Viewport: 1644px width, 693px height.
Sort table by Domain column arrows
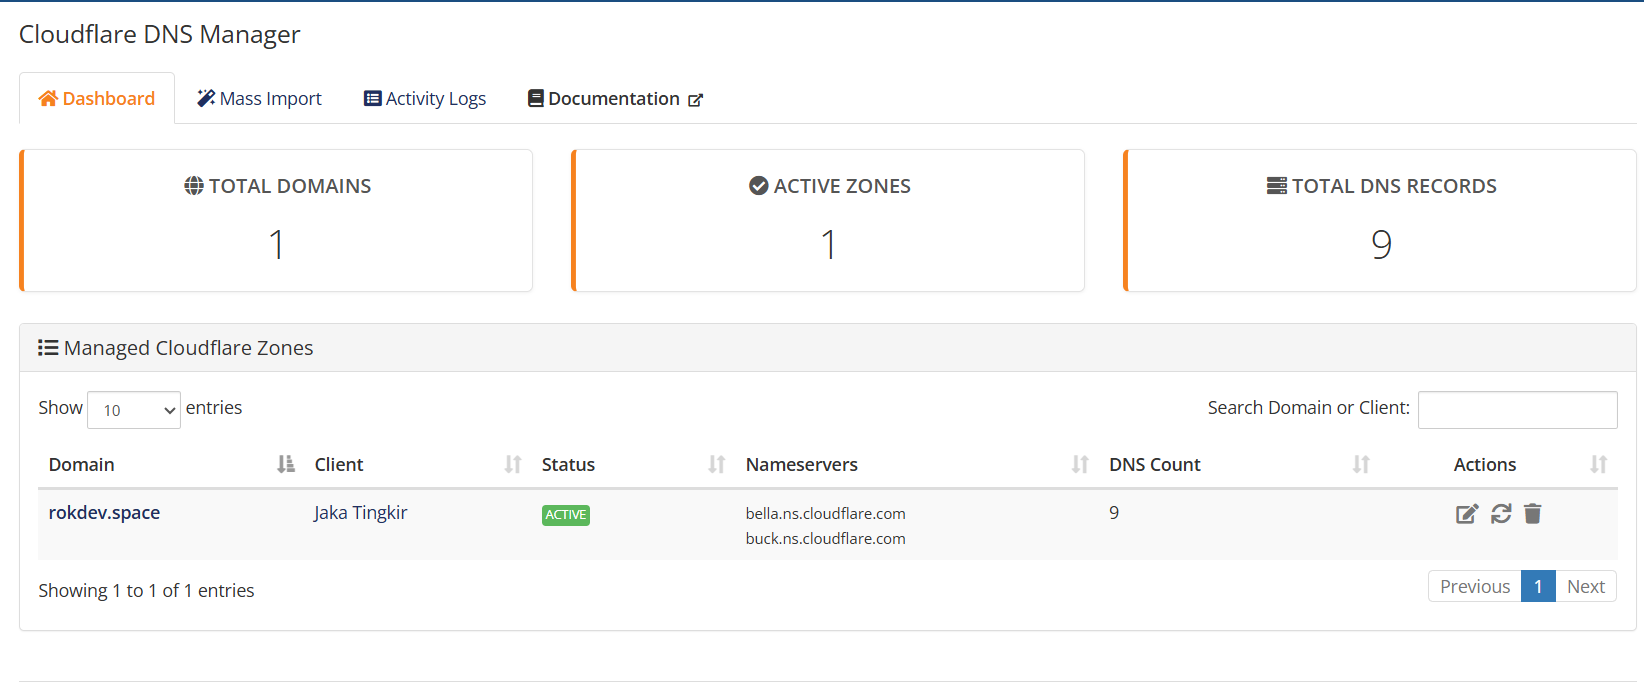pos(286,464)
